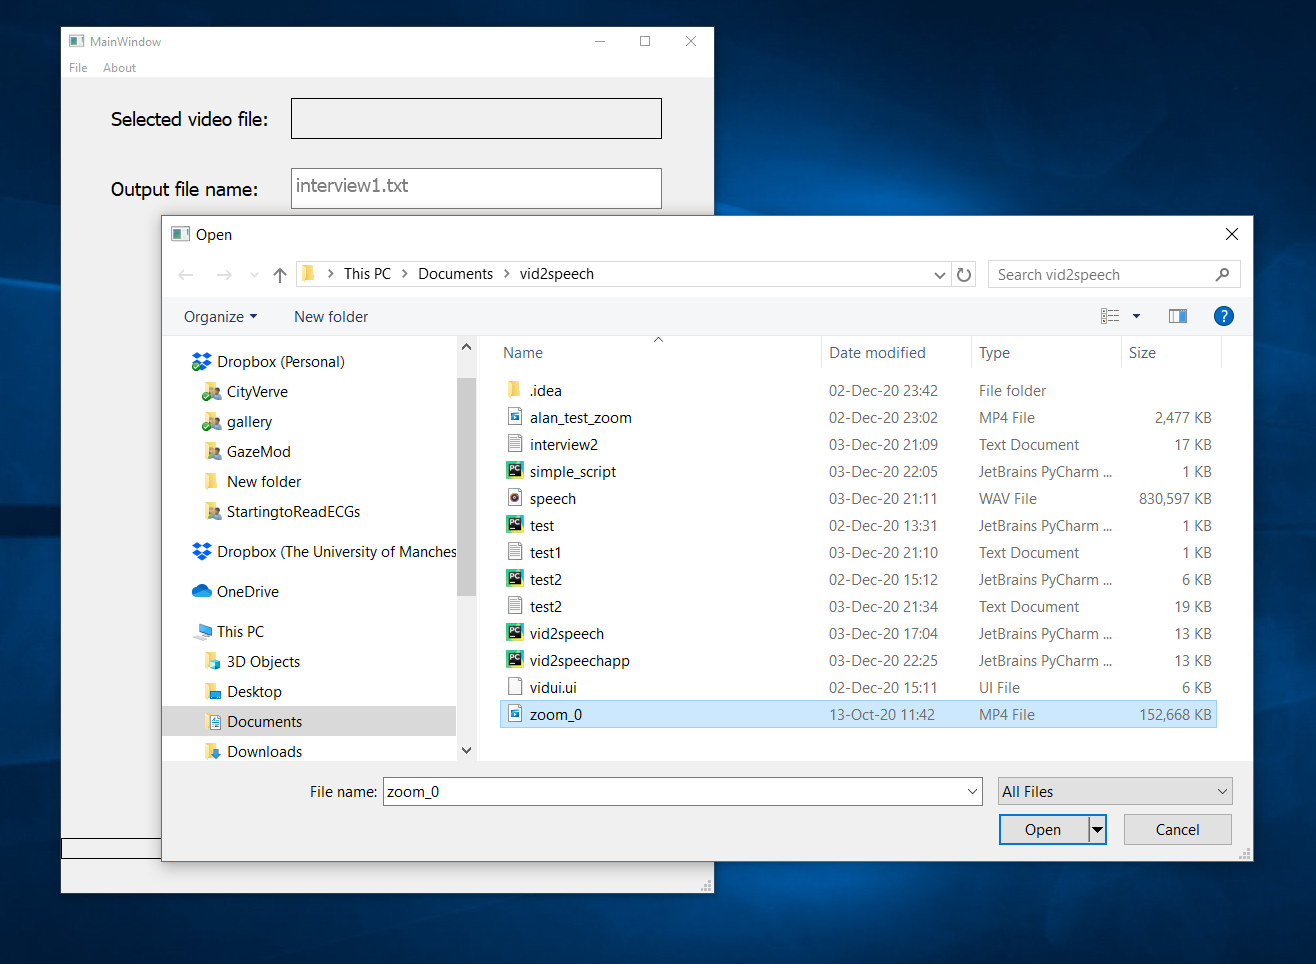Click the change view layout icon
Screen dimensions: 1316x964
point(1110,316)
